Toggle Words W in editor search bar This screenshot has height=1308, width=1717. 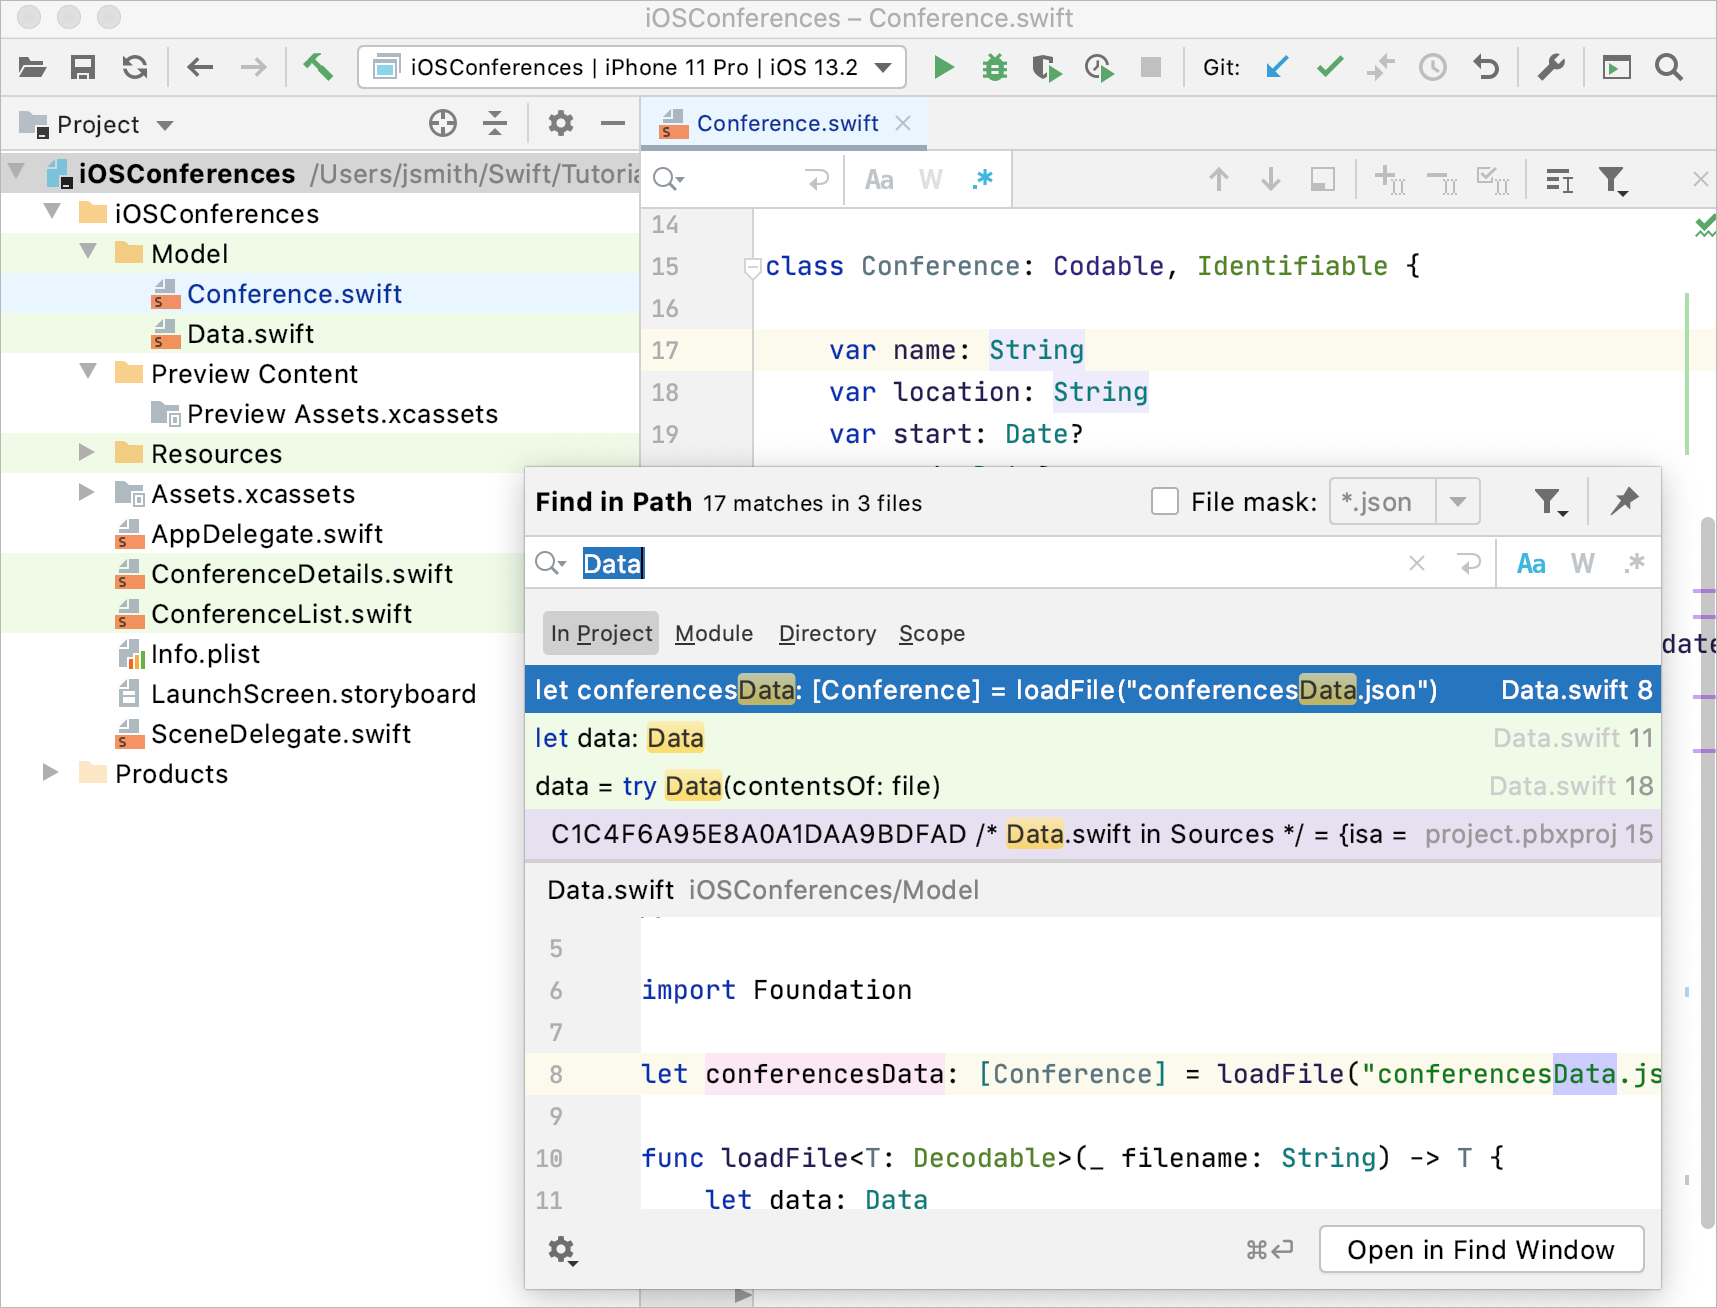931,180
